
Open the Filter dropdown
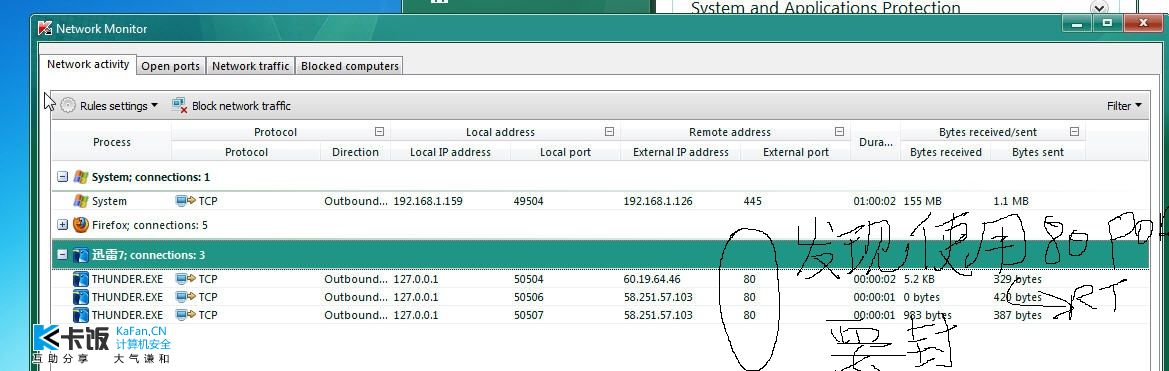click(1124, 106)
